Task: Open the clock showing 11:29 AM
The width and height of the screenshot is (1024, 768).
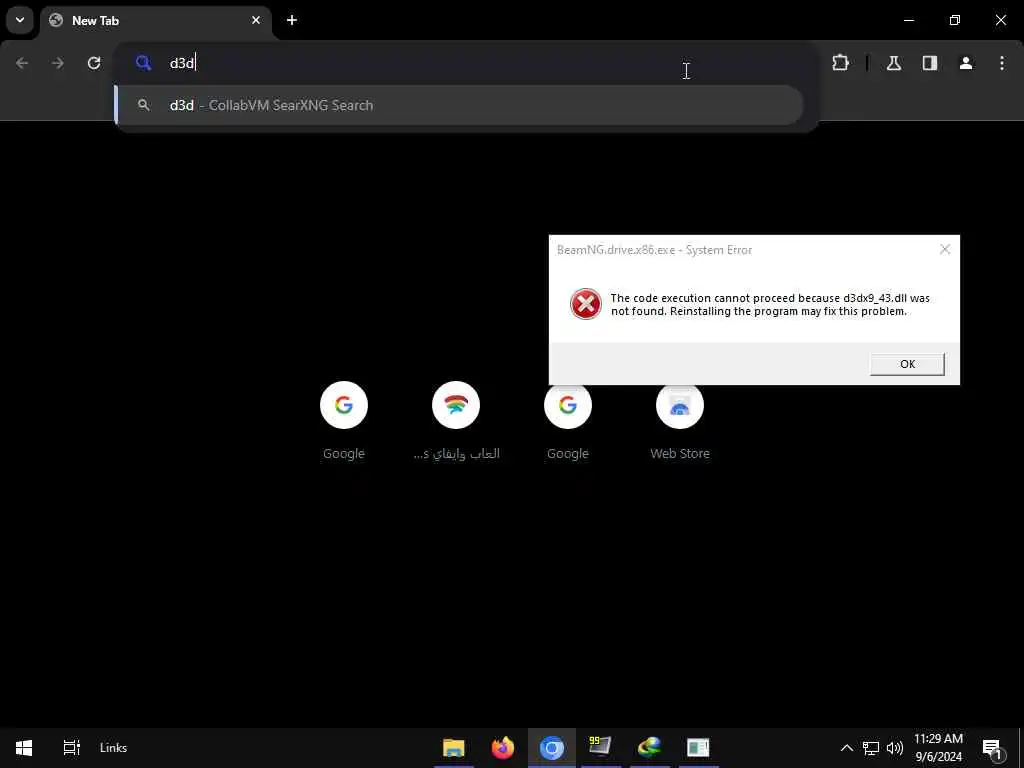Action: click(x=938, y=748)
